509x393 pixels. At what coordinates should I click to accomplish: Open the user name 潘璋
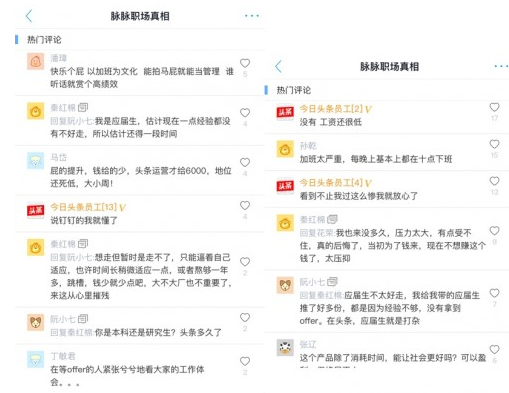pyautogui.click(x=59, y=58)
